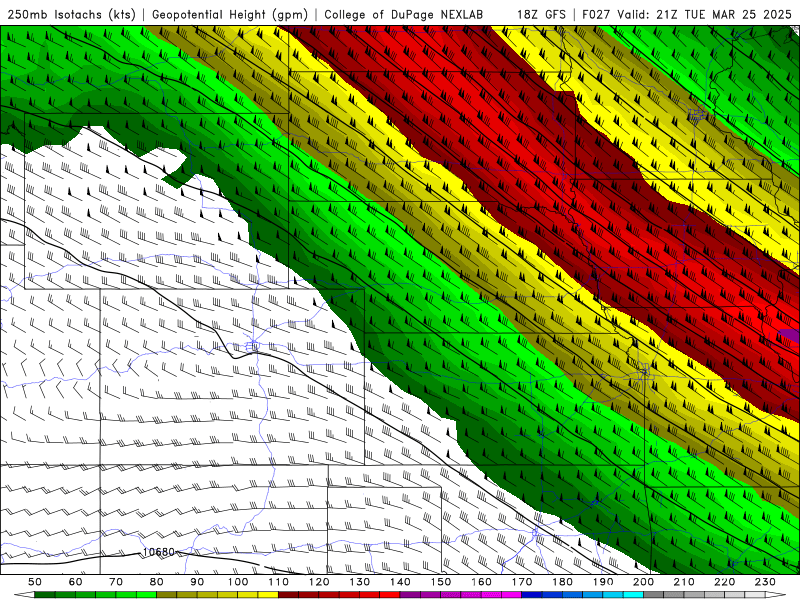Viewport: 800px width, 600px height.
Task: Click the 10680 height contour label
Action: click(159, 552)
